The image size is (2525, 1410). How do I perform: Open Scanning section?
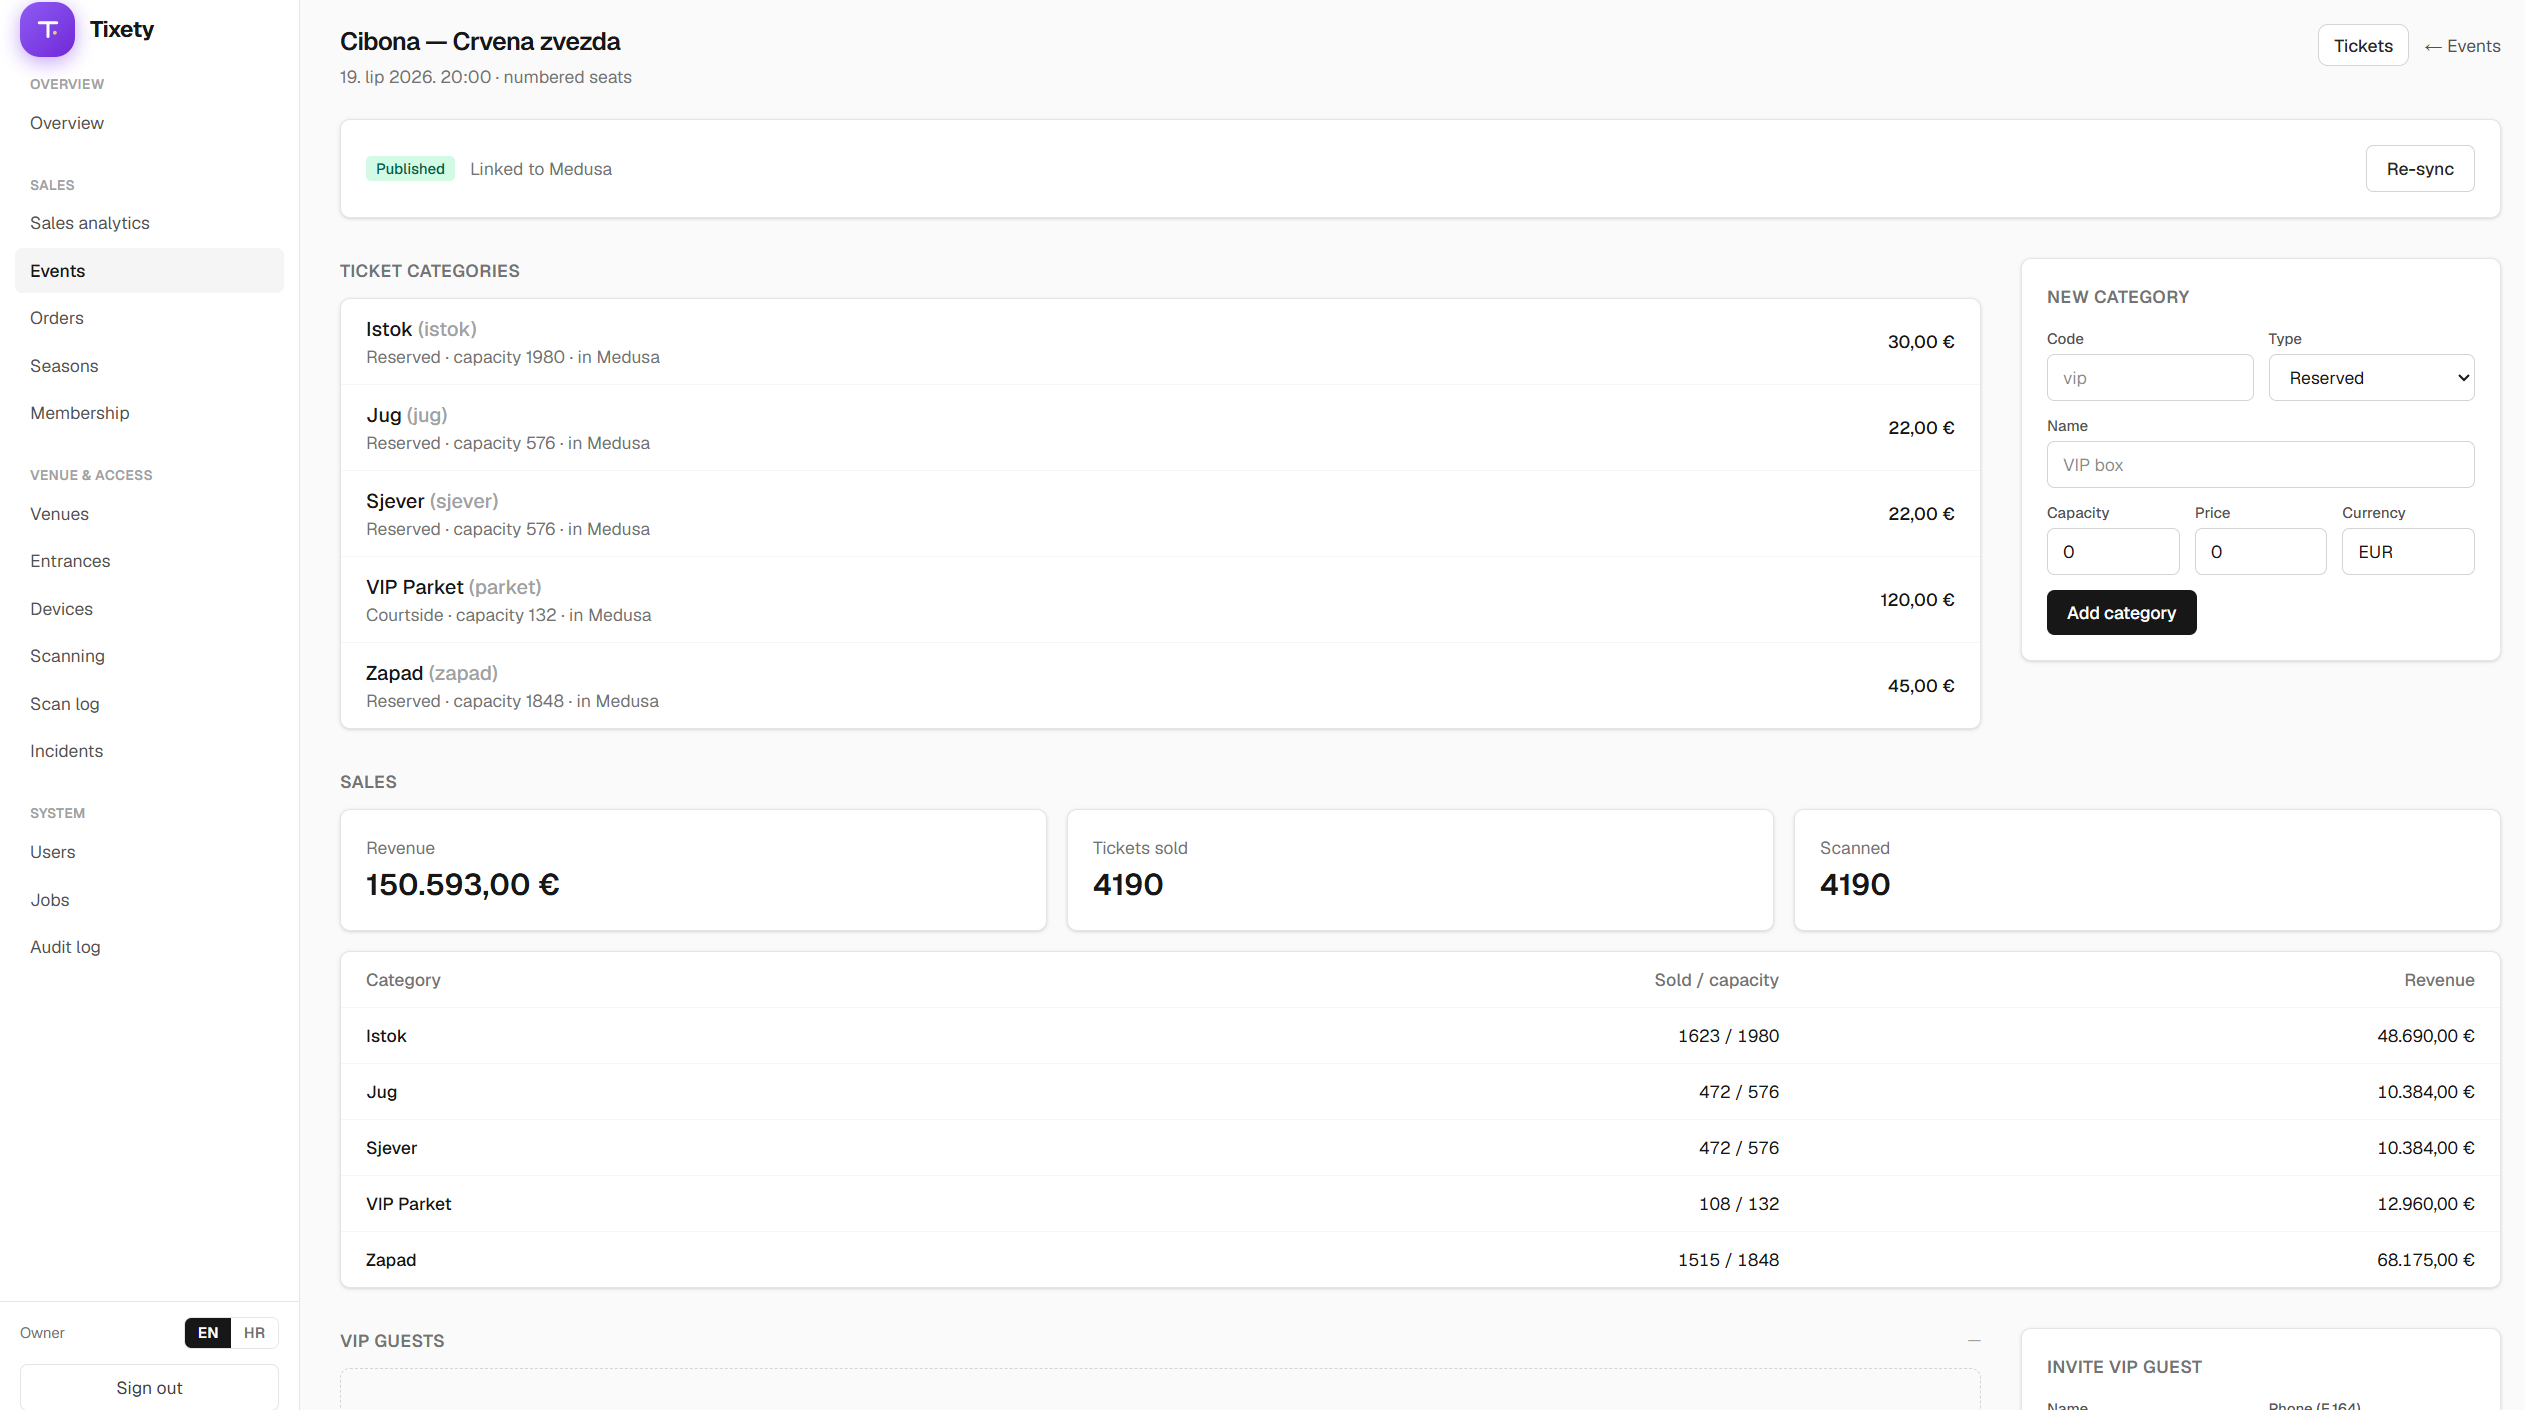click(x=149, y=656)
